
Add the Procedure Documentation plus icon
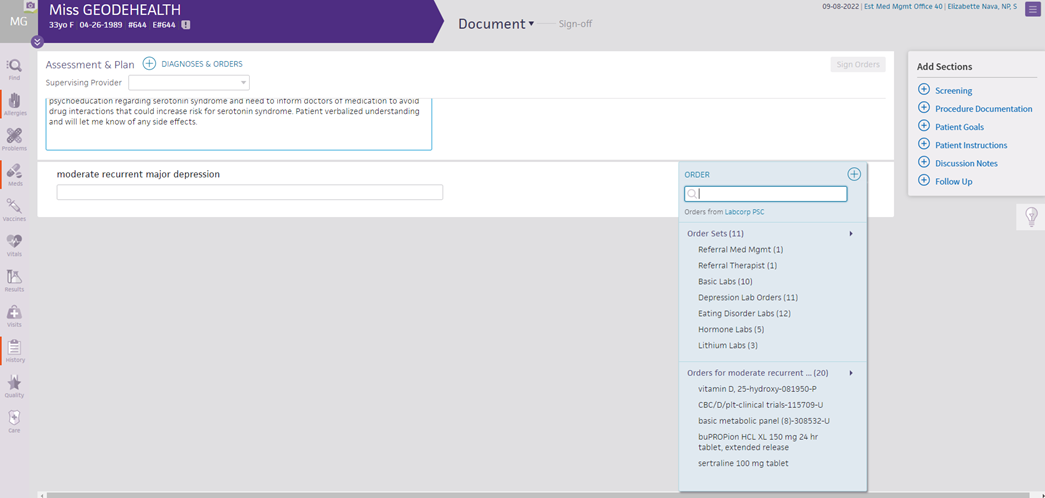tap(924, 107)
